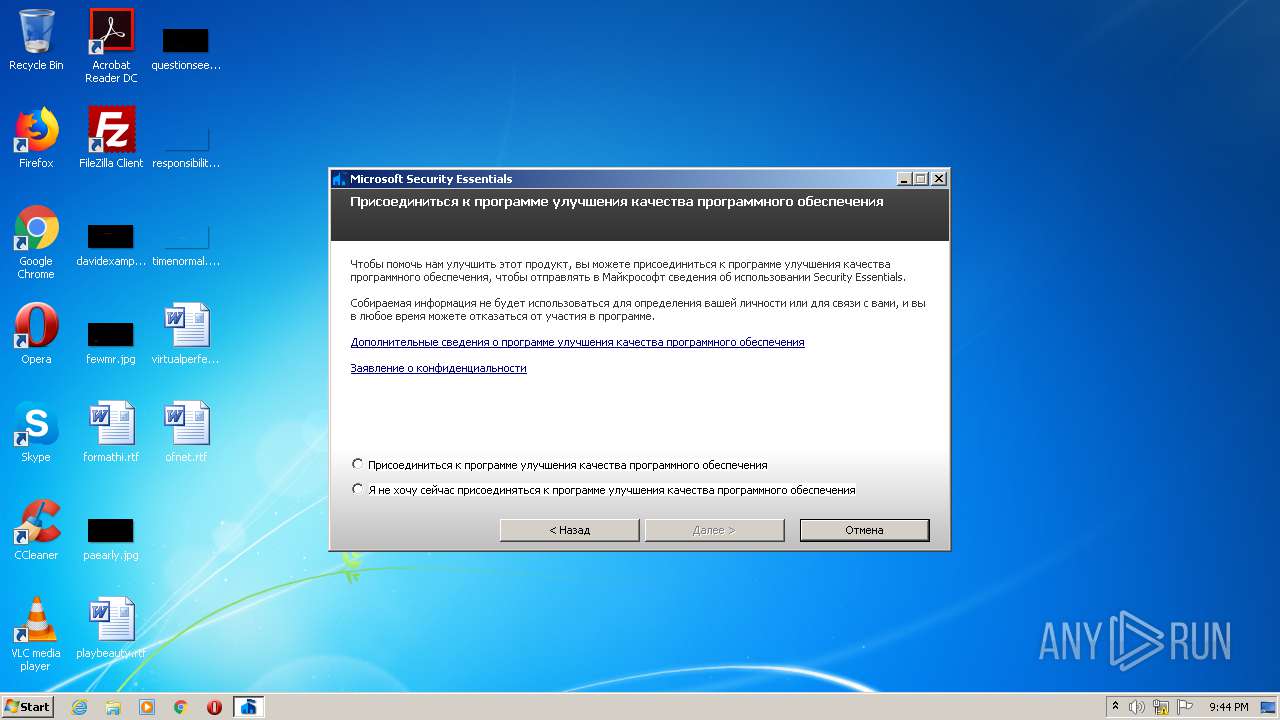The image size is (1280, 720).
Task: Choose to join the improvement program
Action: coord(358,465)
